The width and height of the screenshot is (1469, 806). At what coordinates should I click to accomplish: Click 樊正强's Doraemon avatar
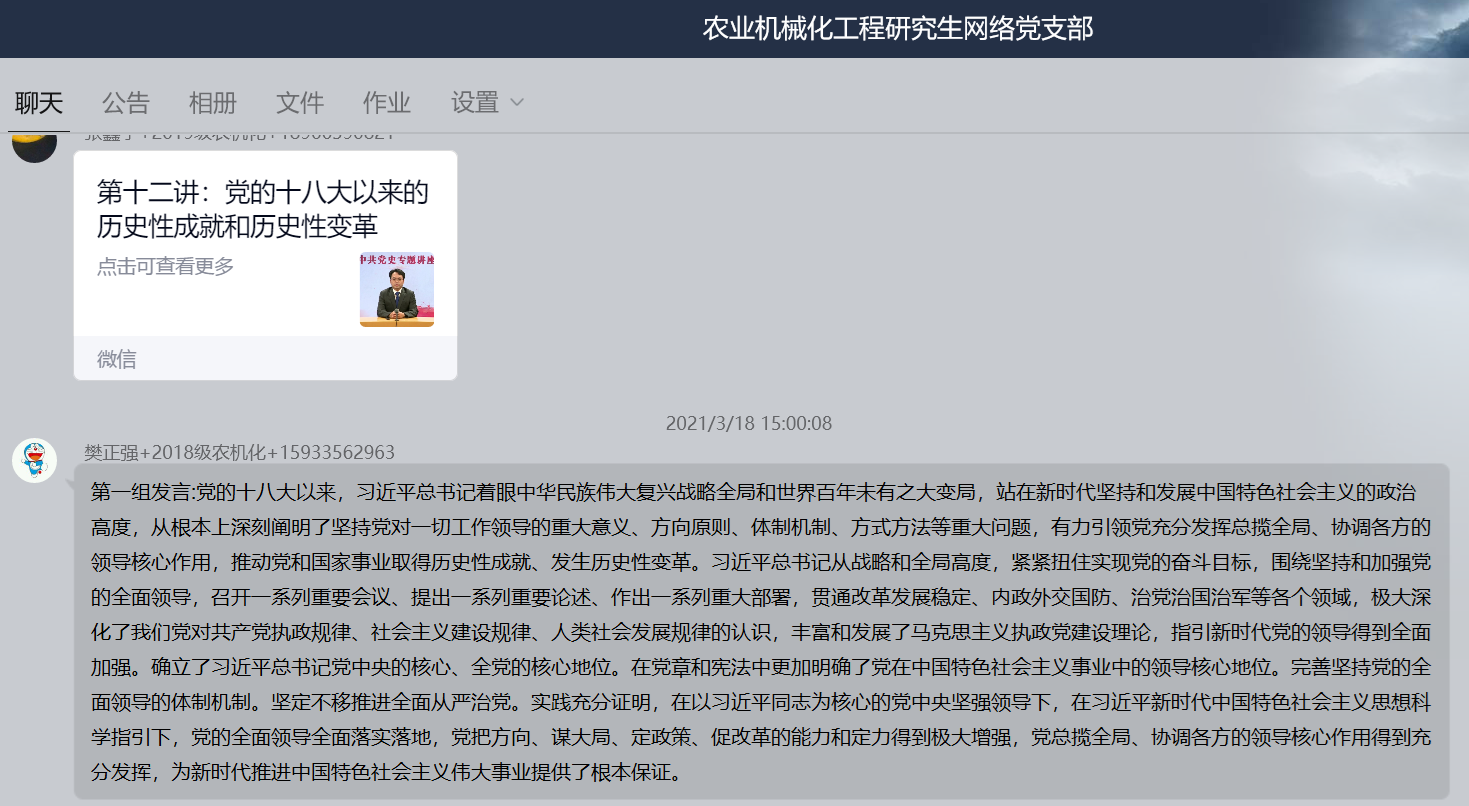pos(33,458)
